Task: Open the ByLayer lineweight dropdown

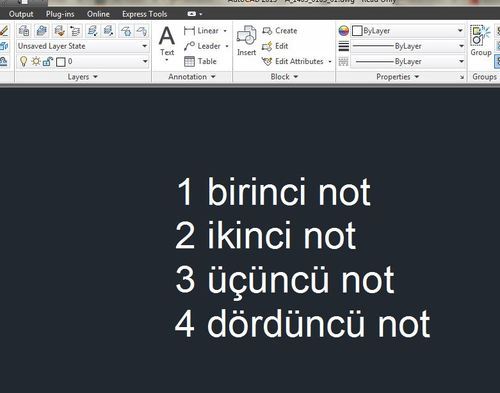Action: pyautogui.click(x=408, y=46)
